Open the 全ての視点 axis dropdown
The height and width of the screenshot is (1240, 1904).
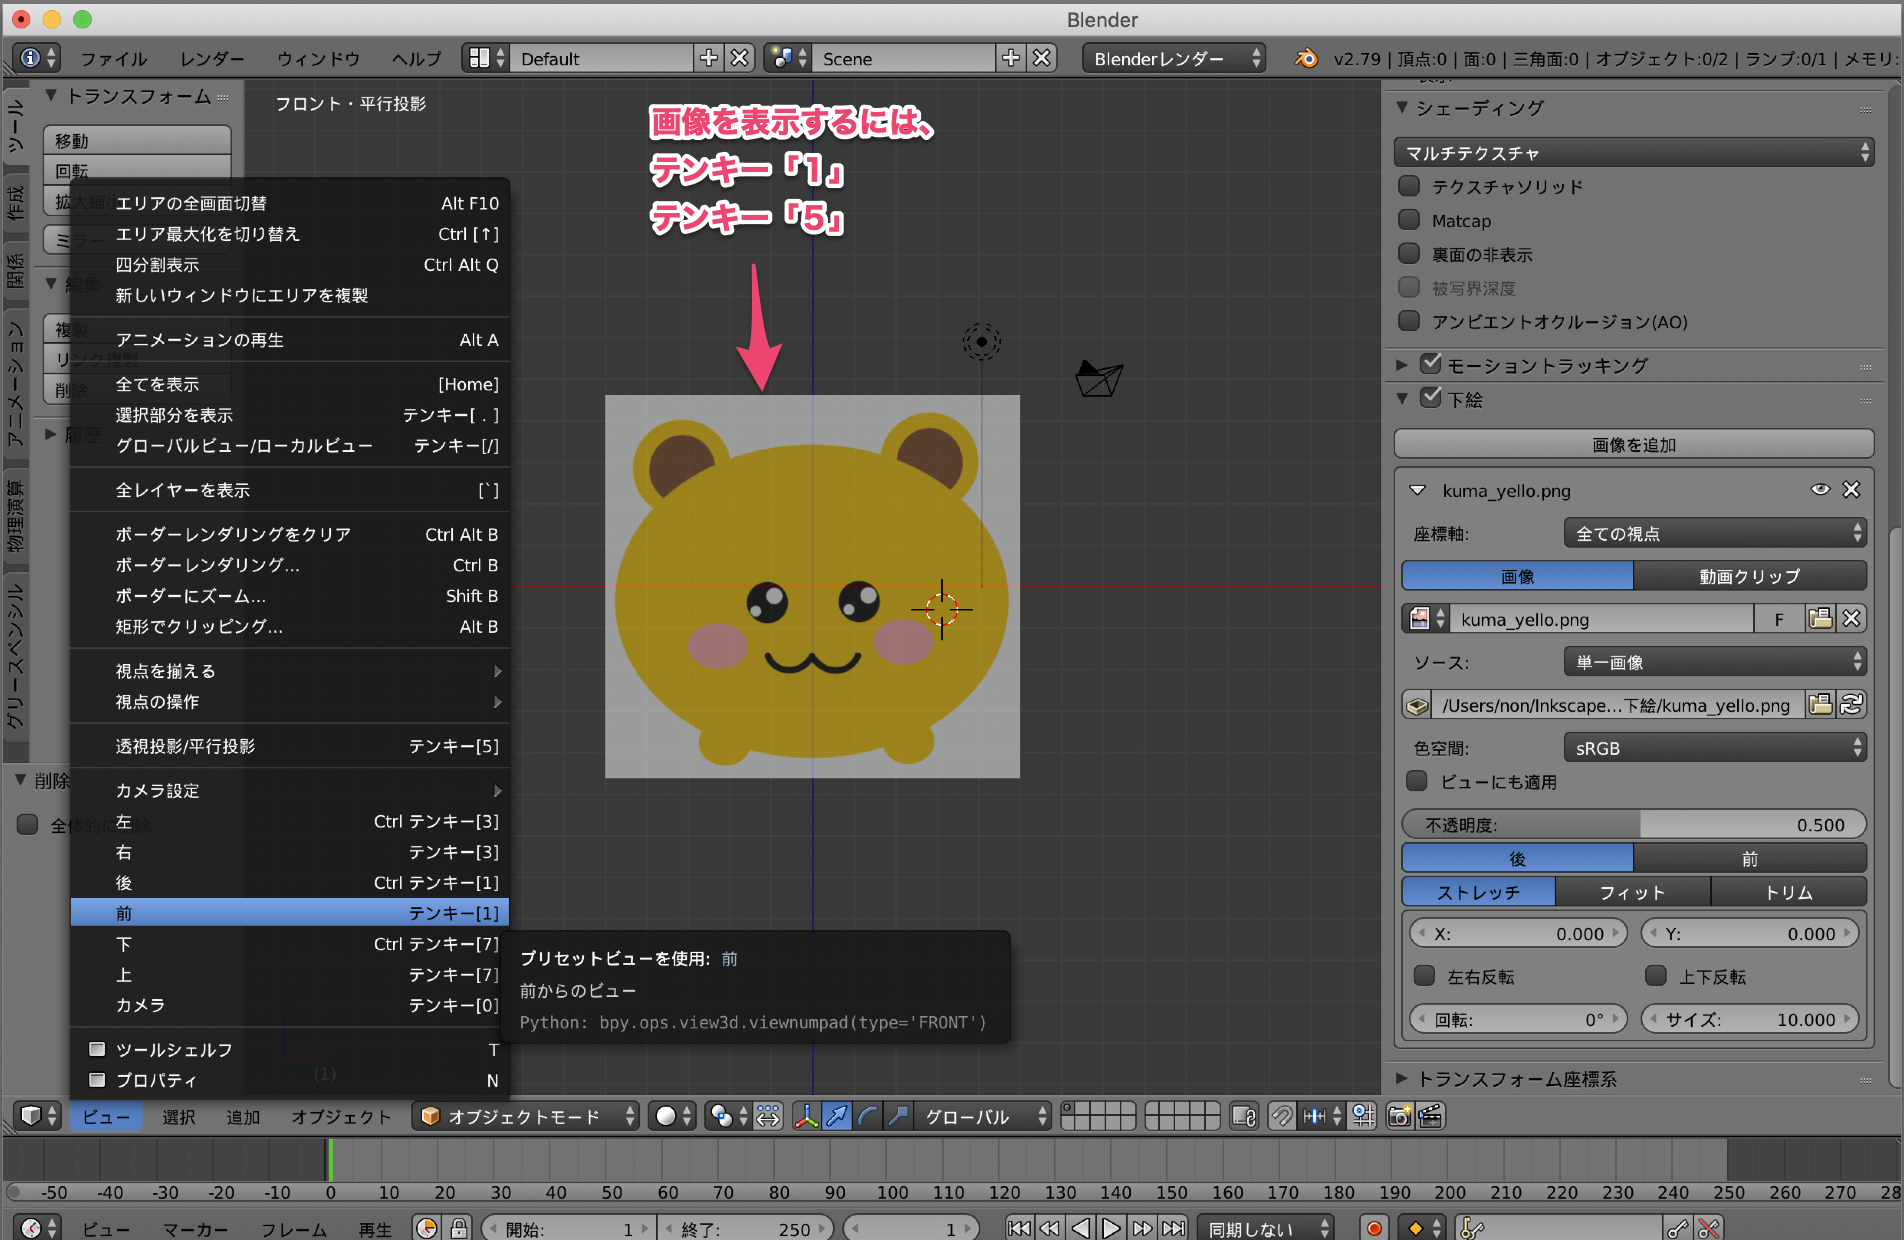pos(1714,533)
